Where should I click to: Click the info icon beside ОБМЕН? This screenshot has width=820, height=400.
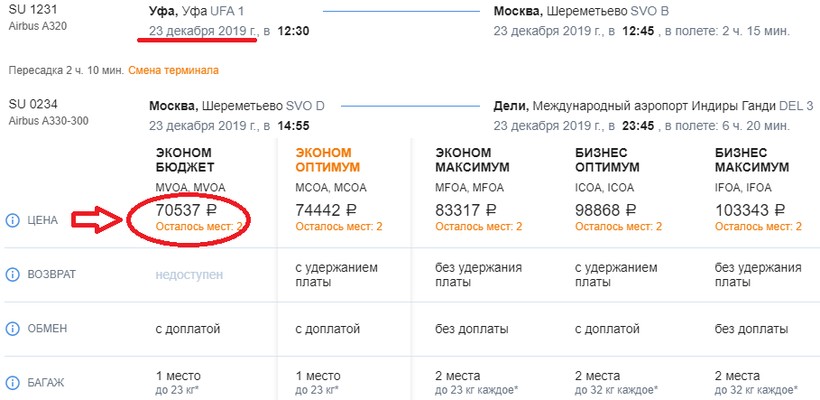[13, 329]
